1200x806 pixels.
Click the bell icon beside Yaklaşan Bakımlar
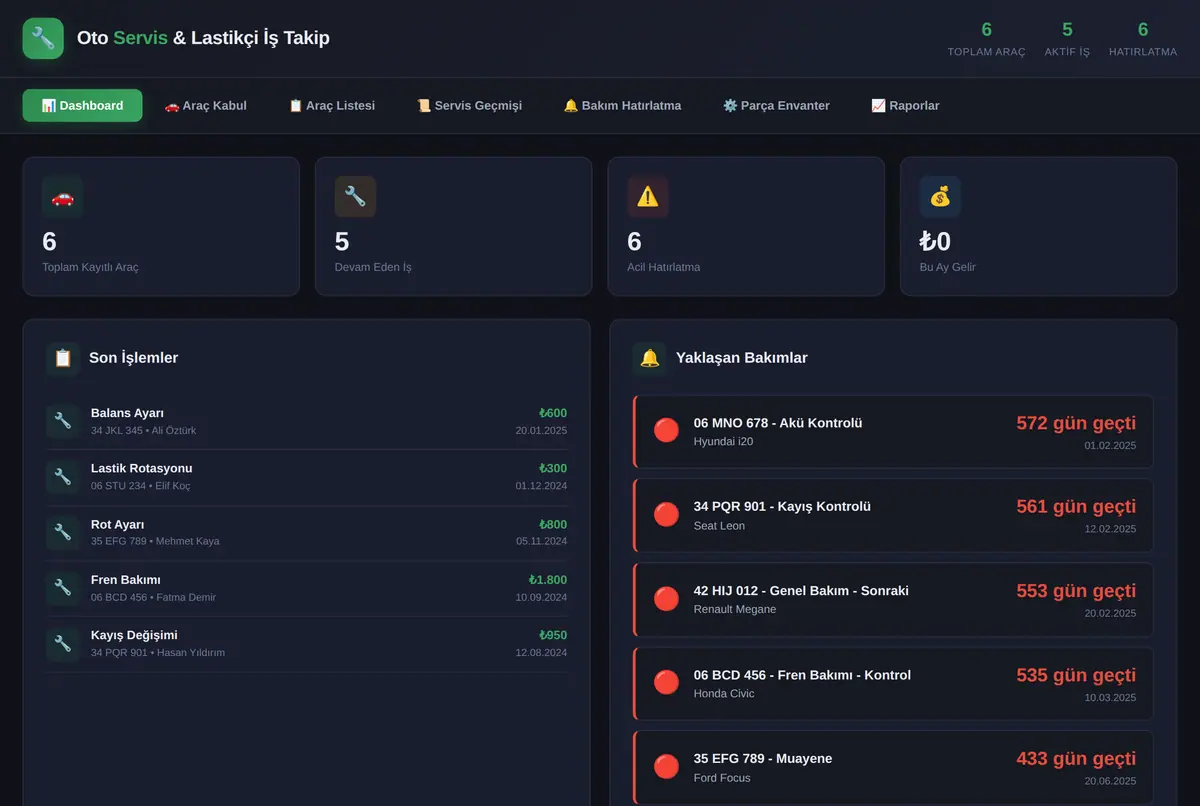coord(650,358)
